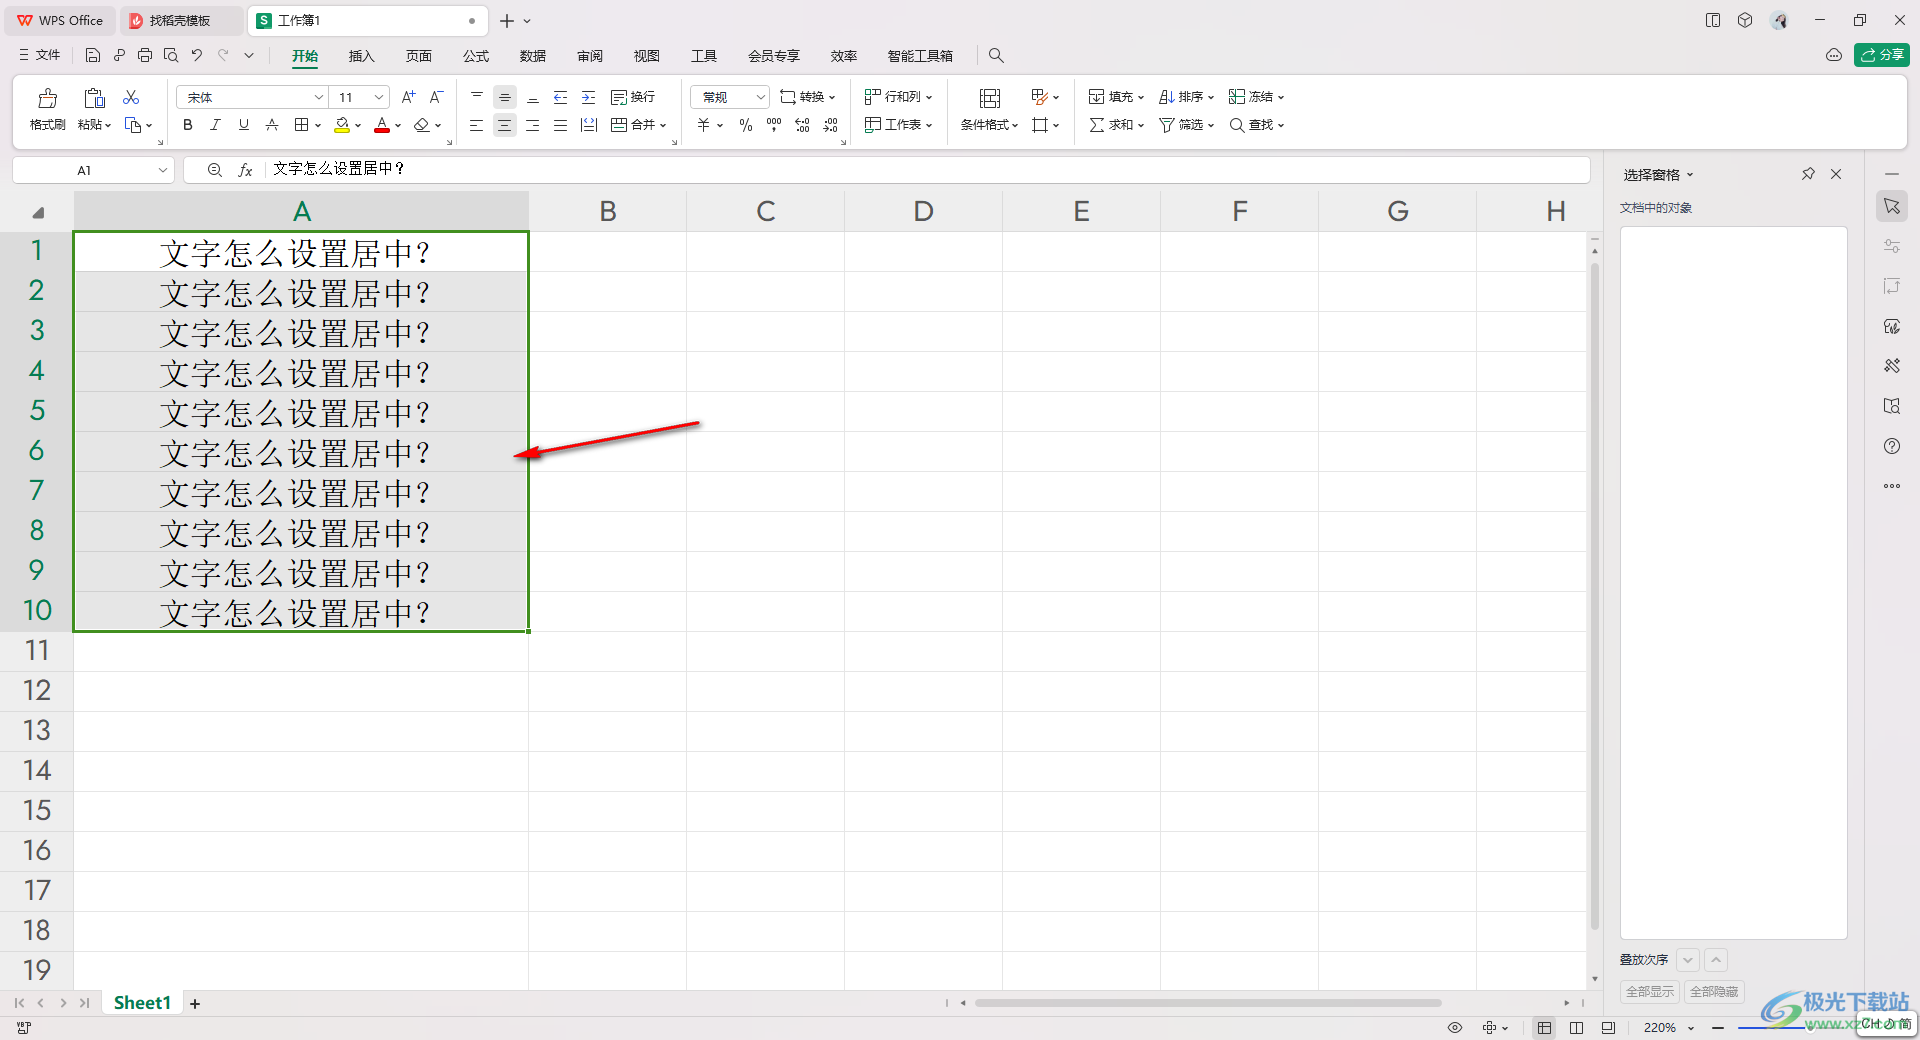
Task: Toggle top vertical alignment
Action: point(477,97)
